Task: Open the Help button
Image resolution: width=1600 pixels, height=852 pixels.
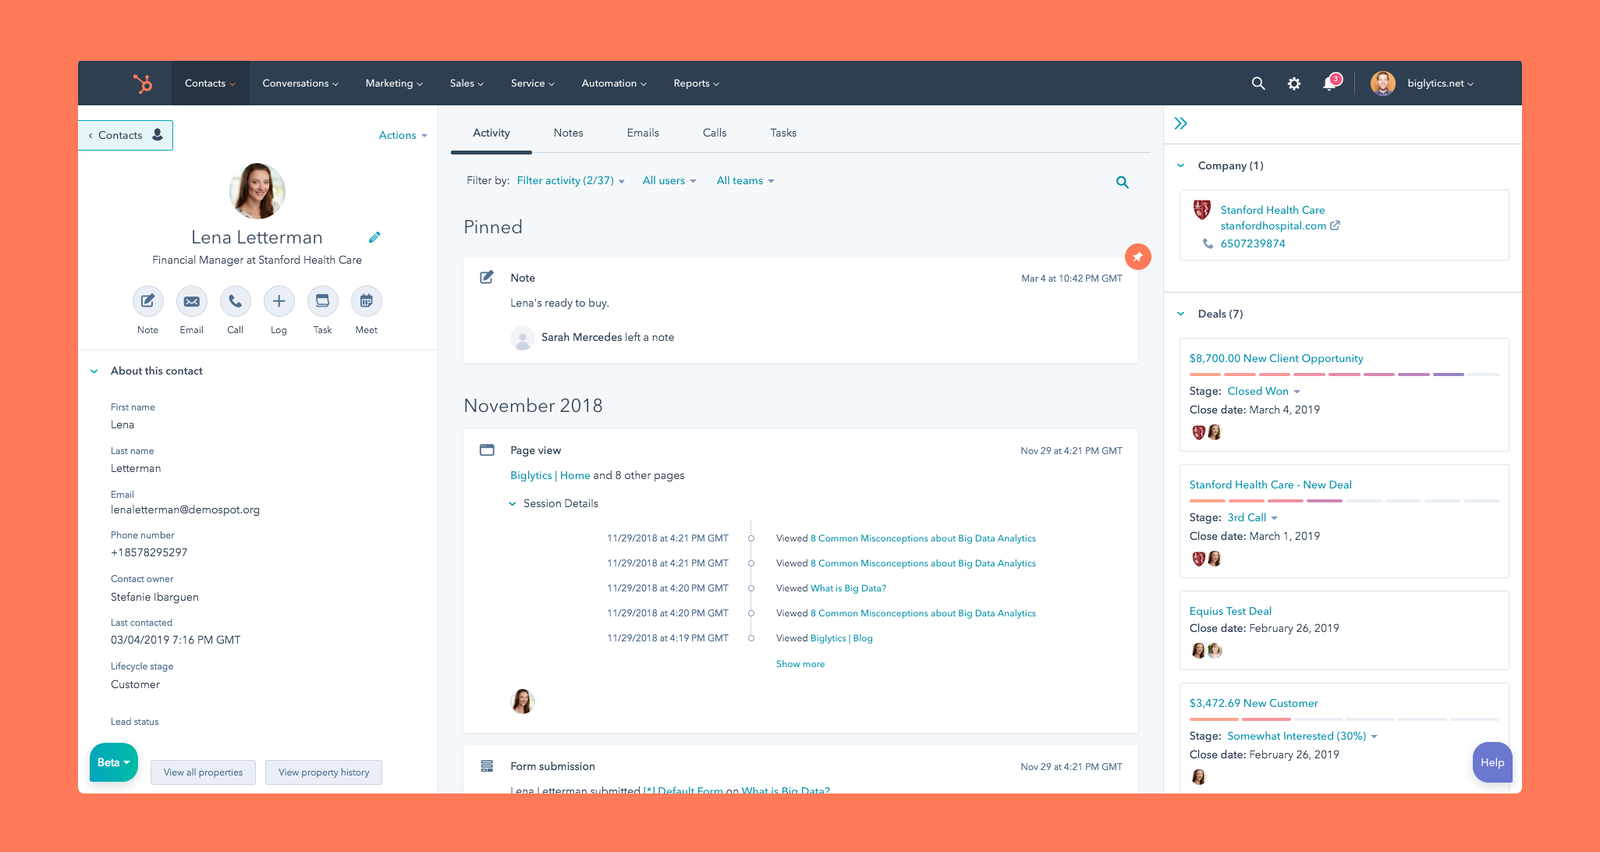Action: click(x=1492, y=762)
